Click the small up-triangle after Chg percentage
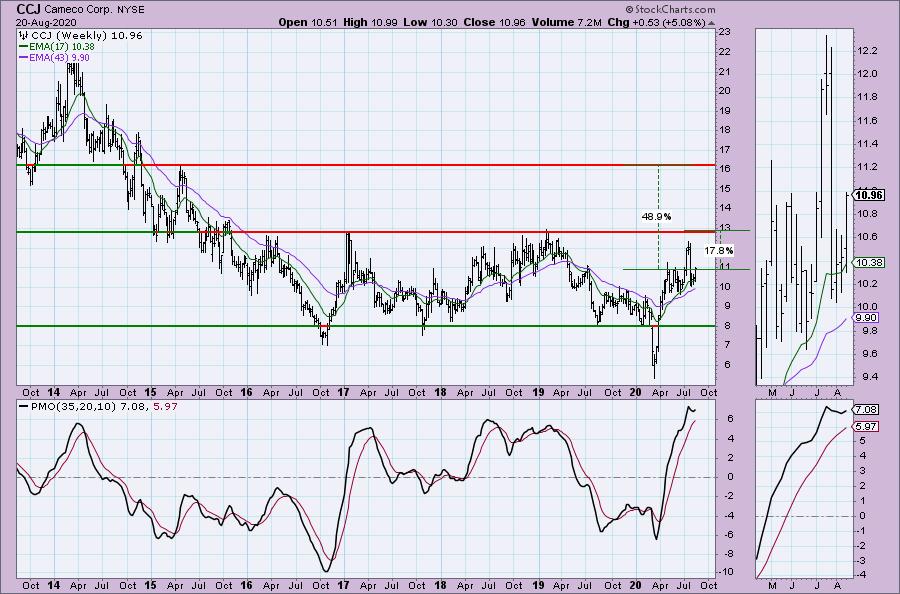The image size is (900, 594). (x=712, y=24)
